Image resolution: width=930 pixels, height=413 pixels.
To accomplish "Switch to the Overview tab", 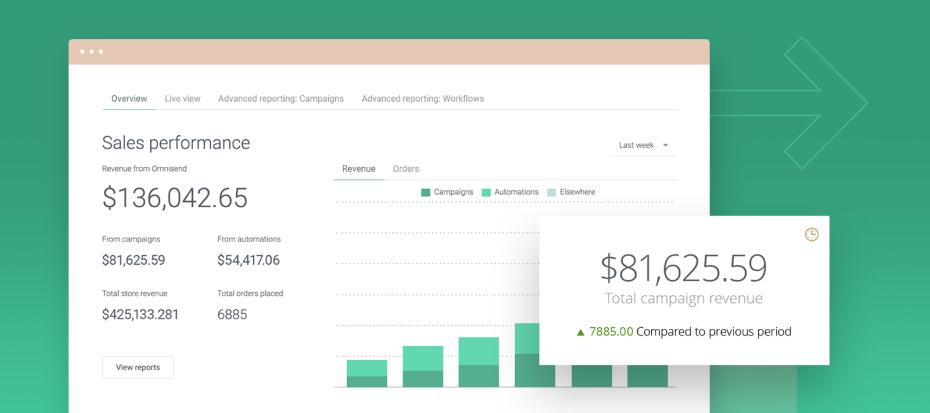I will point(129,99).
